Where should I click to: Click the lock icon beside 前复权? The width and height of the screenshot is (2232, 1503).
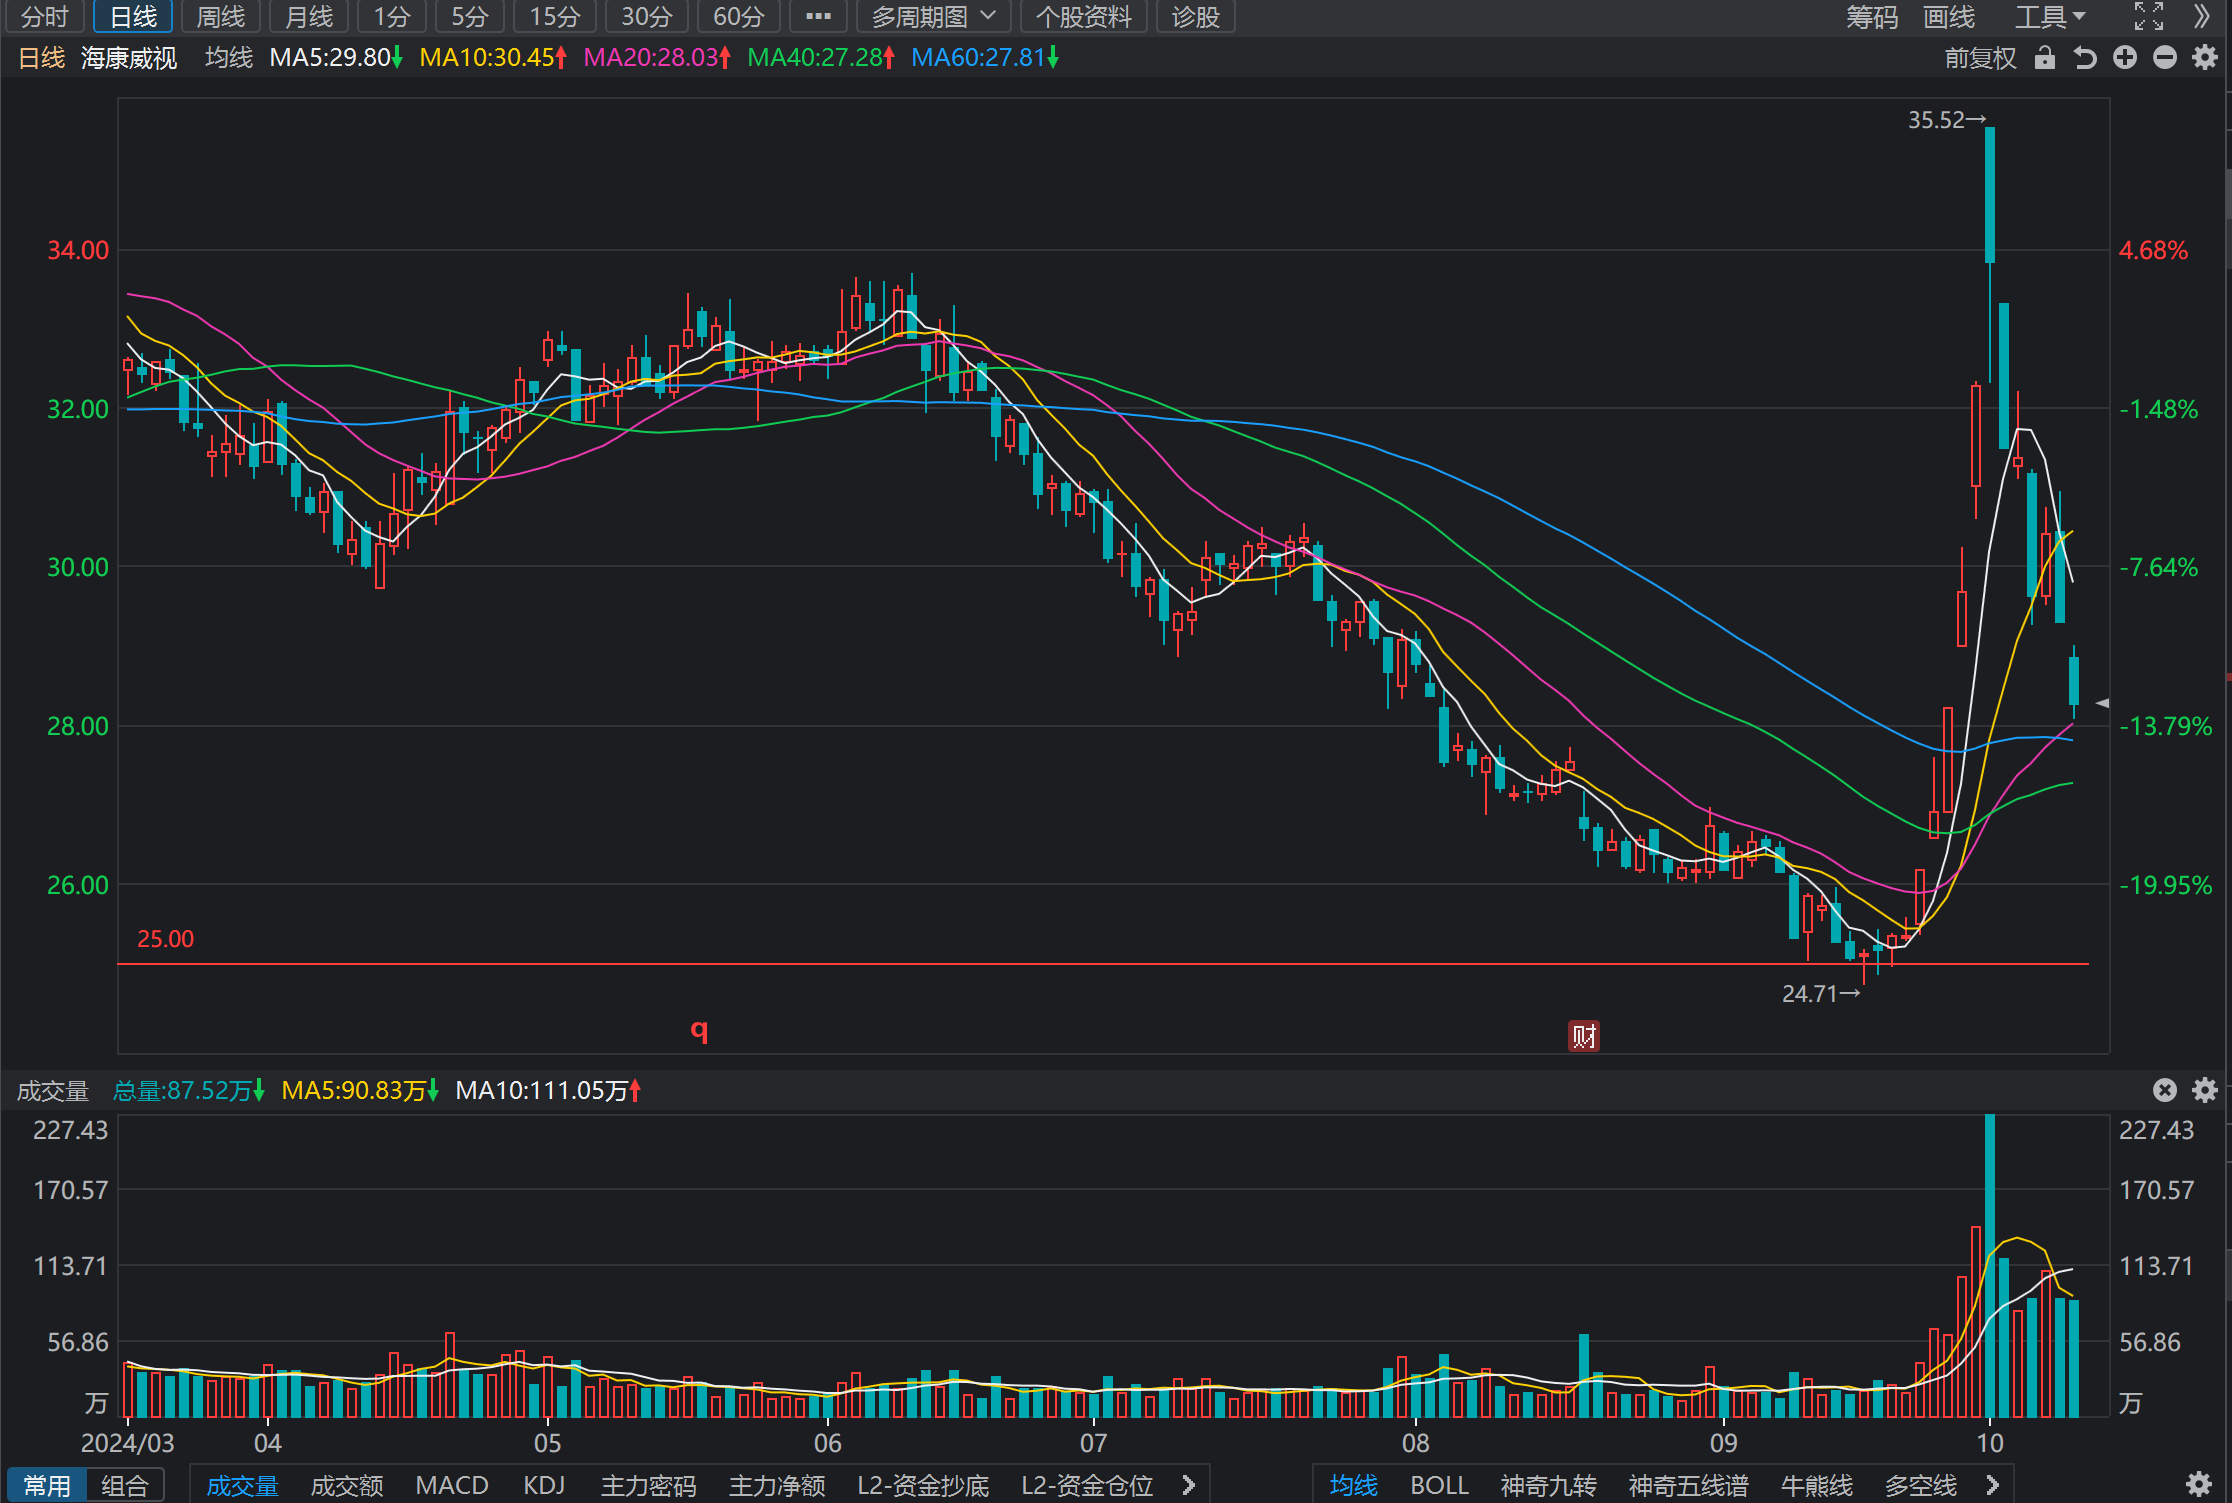click(x=2045, y=58)
